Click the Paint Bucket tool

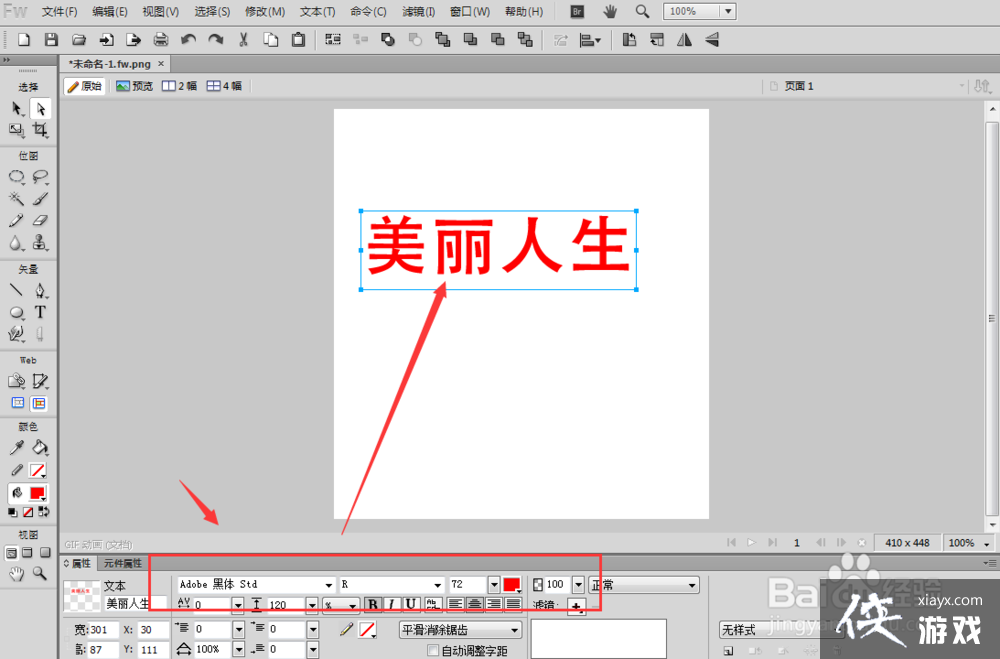tap(40, 448)
